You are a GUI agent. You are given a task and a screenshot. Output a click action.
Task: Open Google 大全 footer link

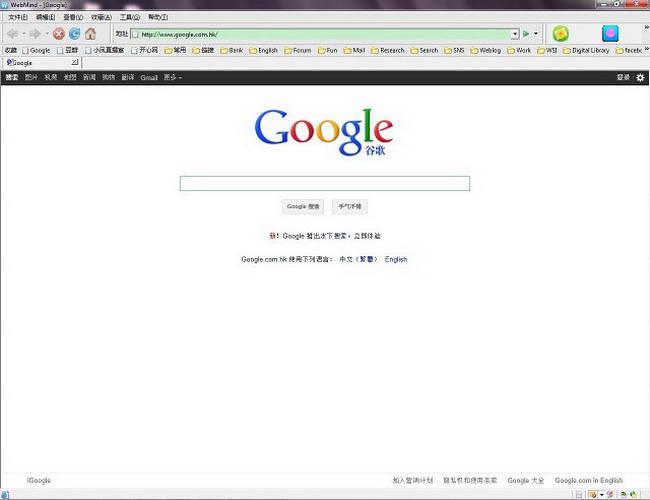tap(526, 481)
